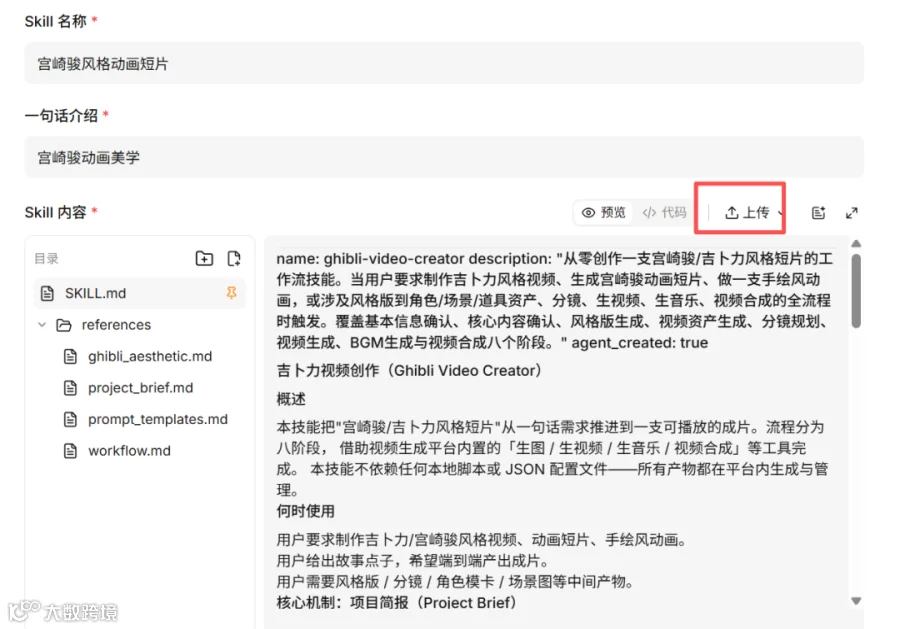Screen dimensions: 900x629
Task: Click the 概述 heading in content
Action: (x=291, y=399)
